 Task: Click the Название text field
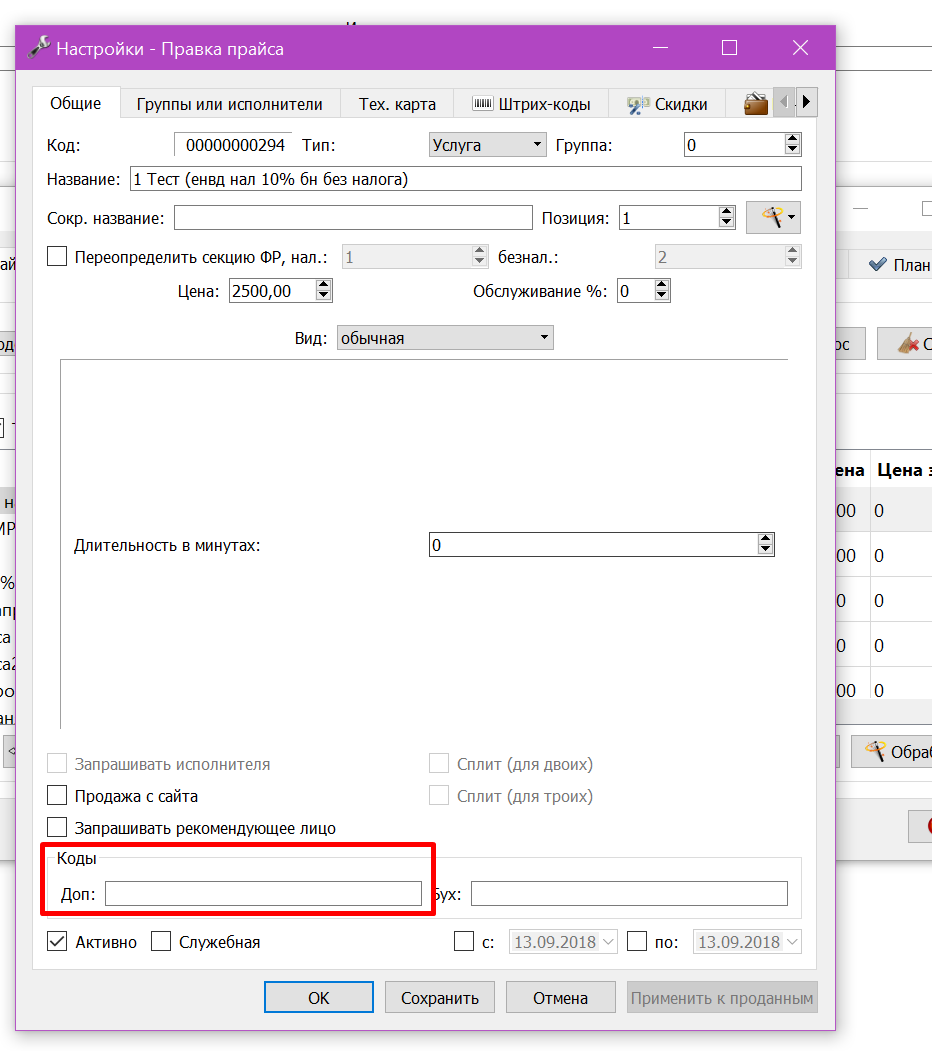[x=465, y=179]
